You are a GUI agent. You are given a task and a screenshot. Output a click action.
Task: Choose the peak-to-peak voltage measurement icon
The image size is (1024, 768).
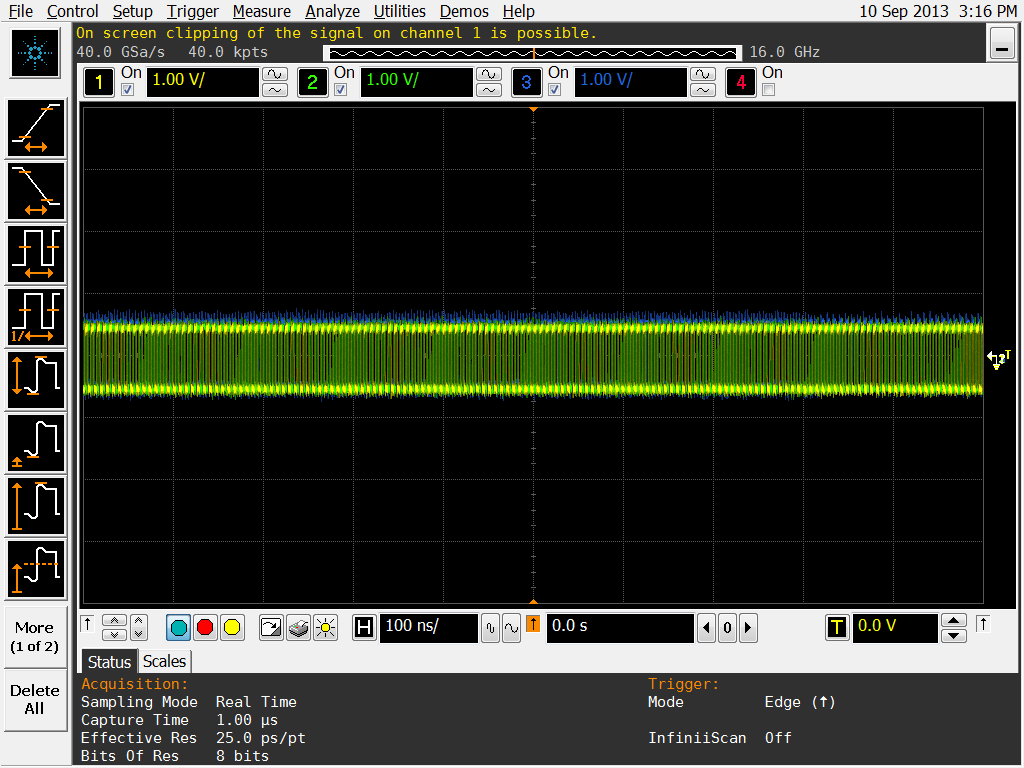tap(37, 379)
